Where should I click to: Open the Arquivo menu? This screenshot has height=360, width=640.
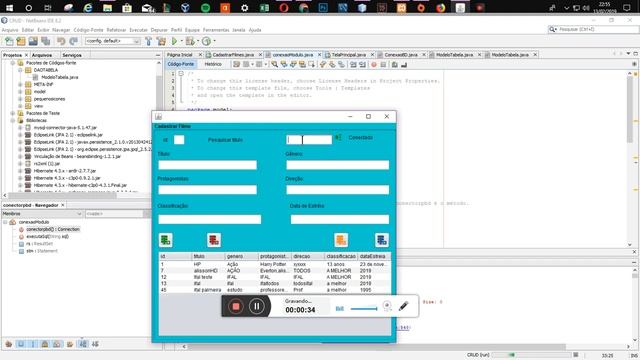[x=10, y=30]
